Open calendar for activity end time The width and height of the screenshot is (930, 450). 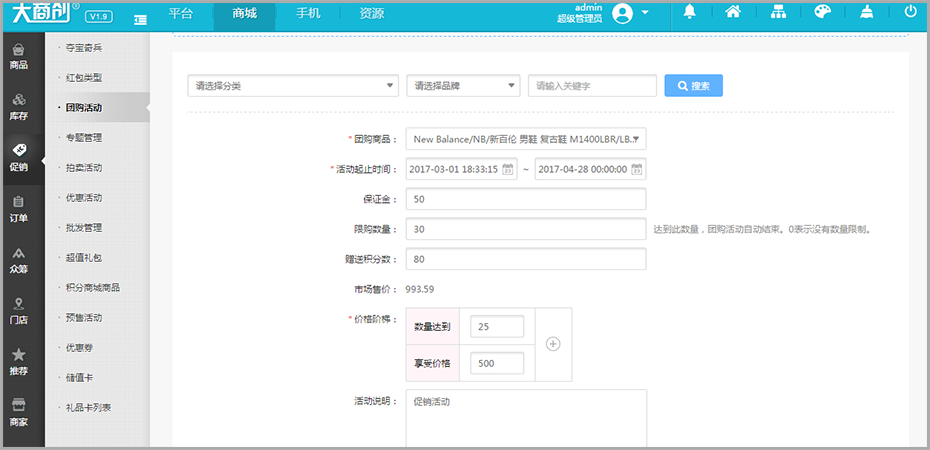point(636,169)
